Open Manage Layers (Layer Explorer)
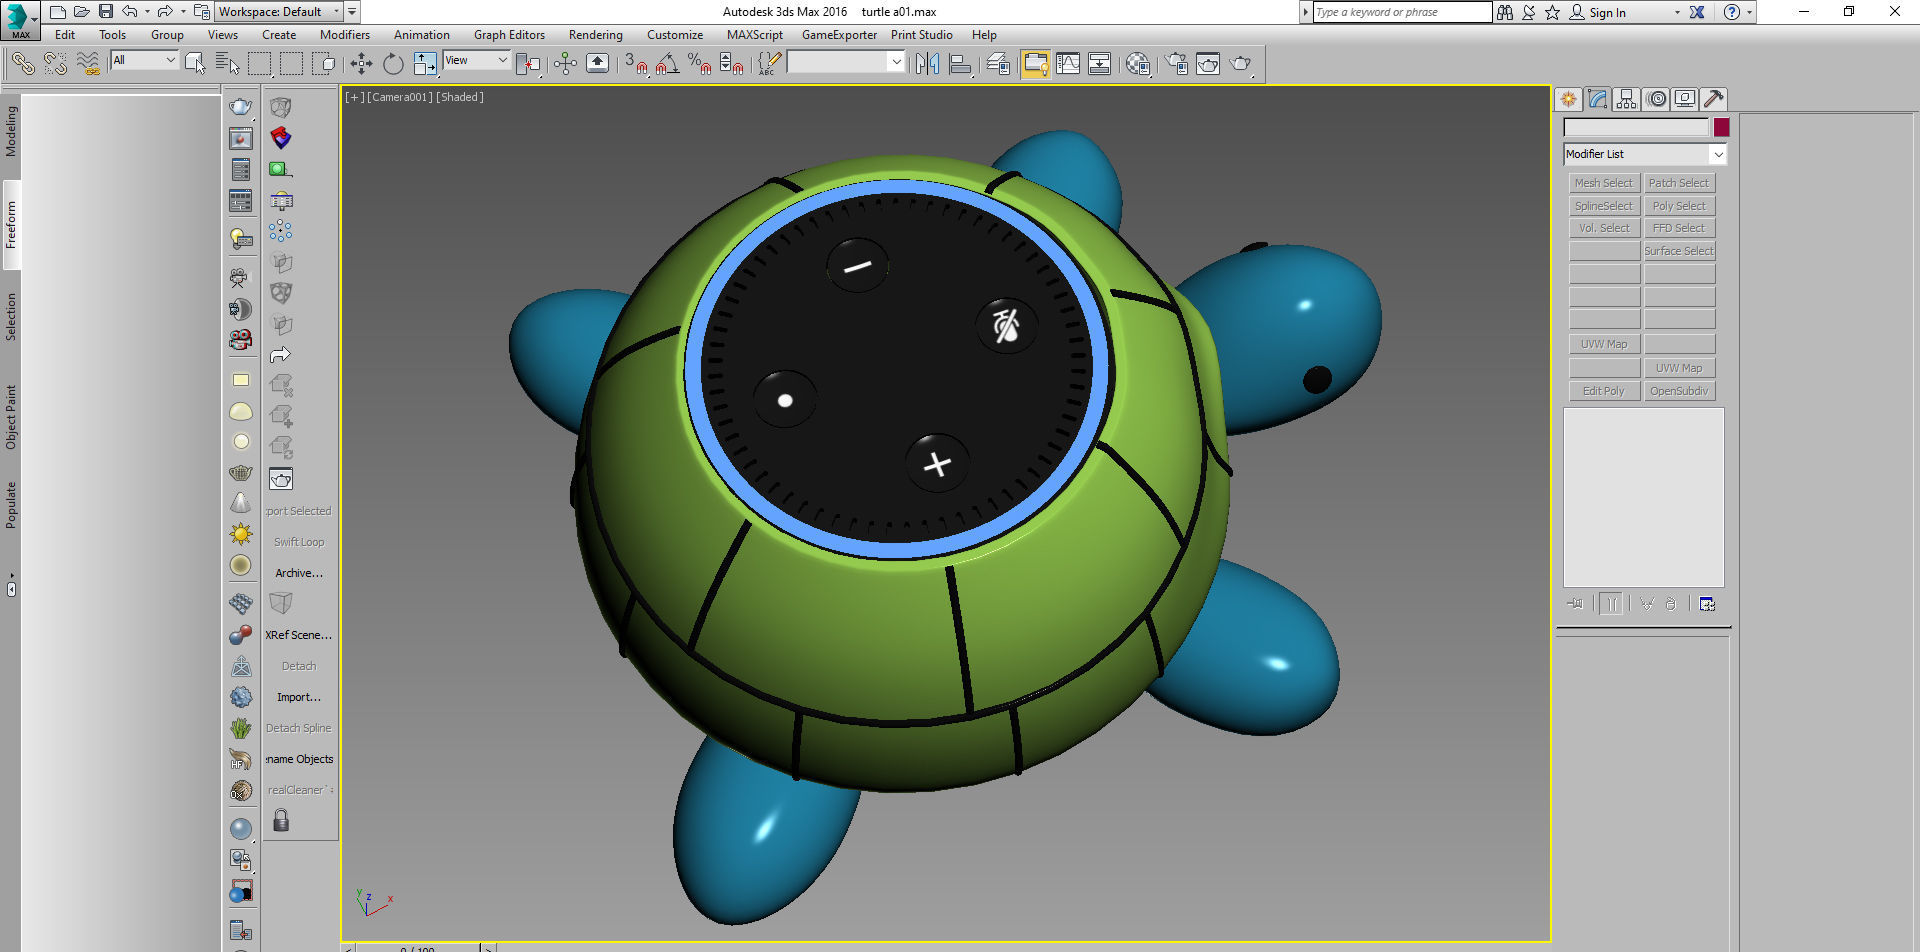The width and height of the screenshot is (1920, 952). click(x=998, y=64)
